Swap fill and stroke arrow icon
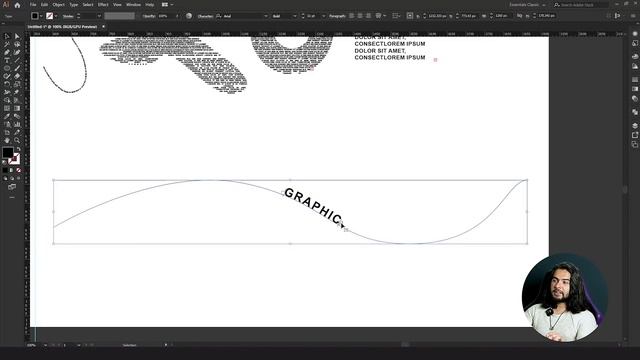Image resolution: width=640 pixels, height=360 pixels. tap(19, 149)
